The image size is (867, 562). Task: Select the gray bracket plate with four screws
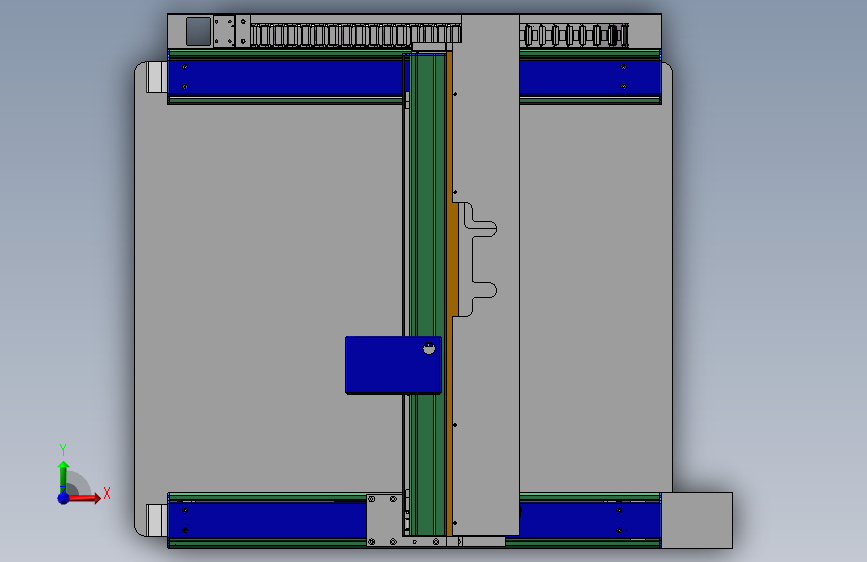click(384, 520)
